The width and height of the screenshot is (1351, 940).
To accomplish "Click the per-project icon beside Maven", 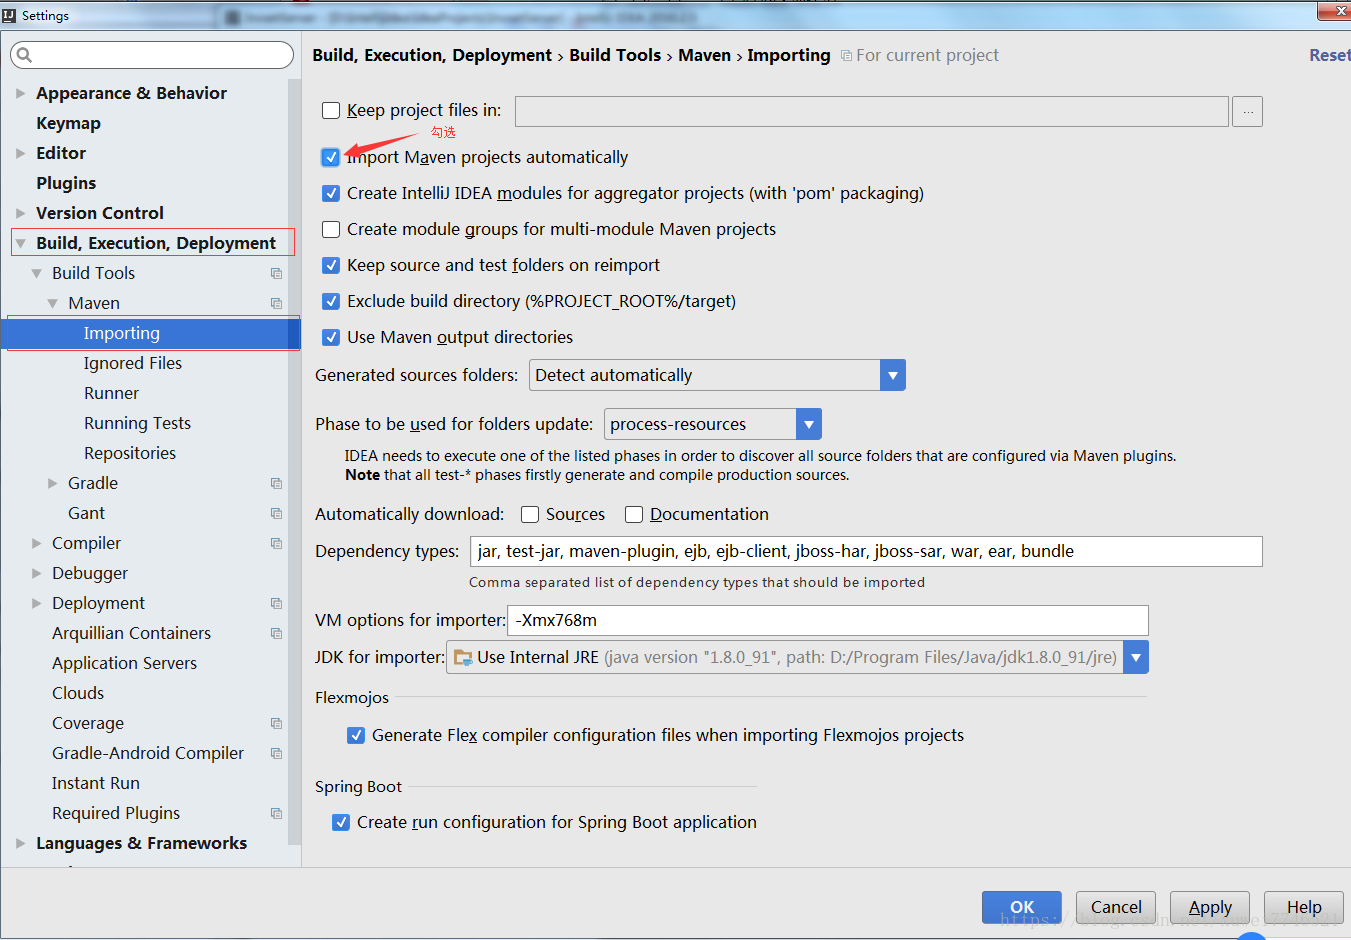I will coord(277,303).
